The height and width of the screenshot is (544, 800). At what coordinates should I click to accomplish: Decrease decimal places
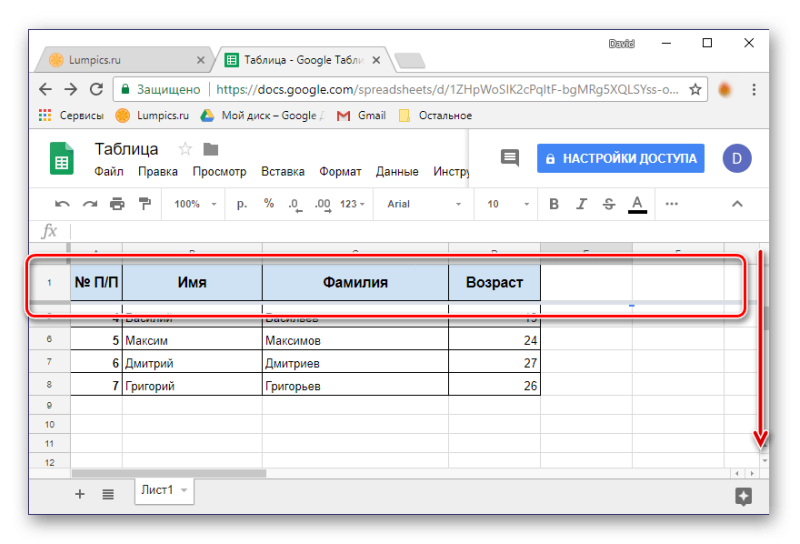coord(295,205)
